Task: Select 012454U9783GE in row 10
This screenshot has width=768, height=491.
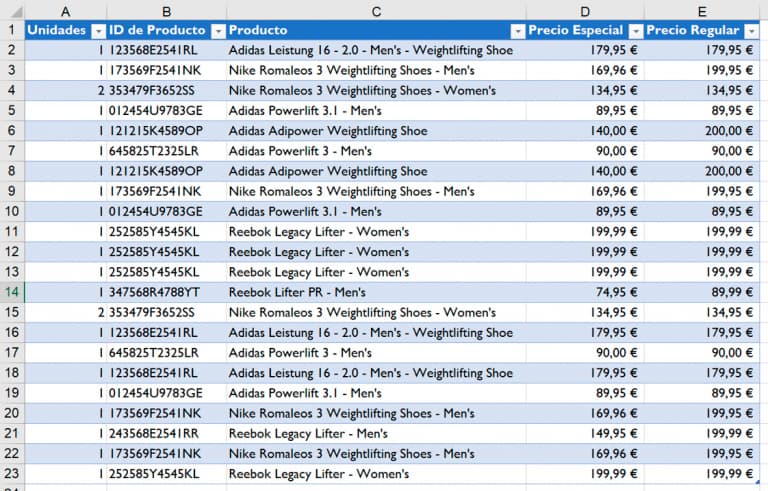Action: [167, 212]
